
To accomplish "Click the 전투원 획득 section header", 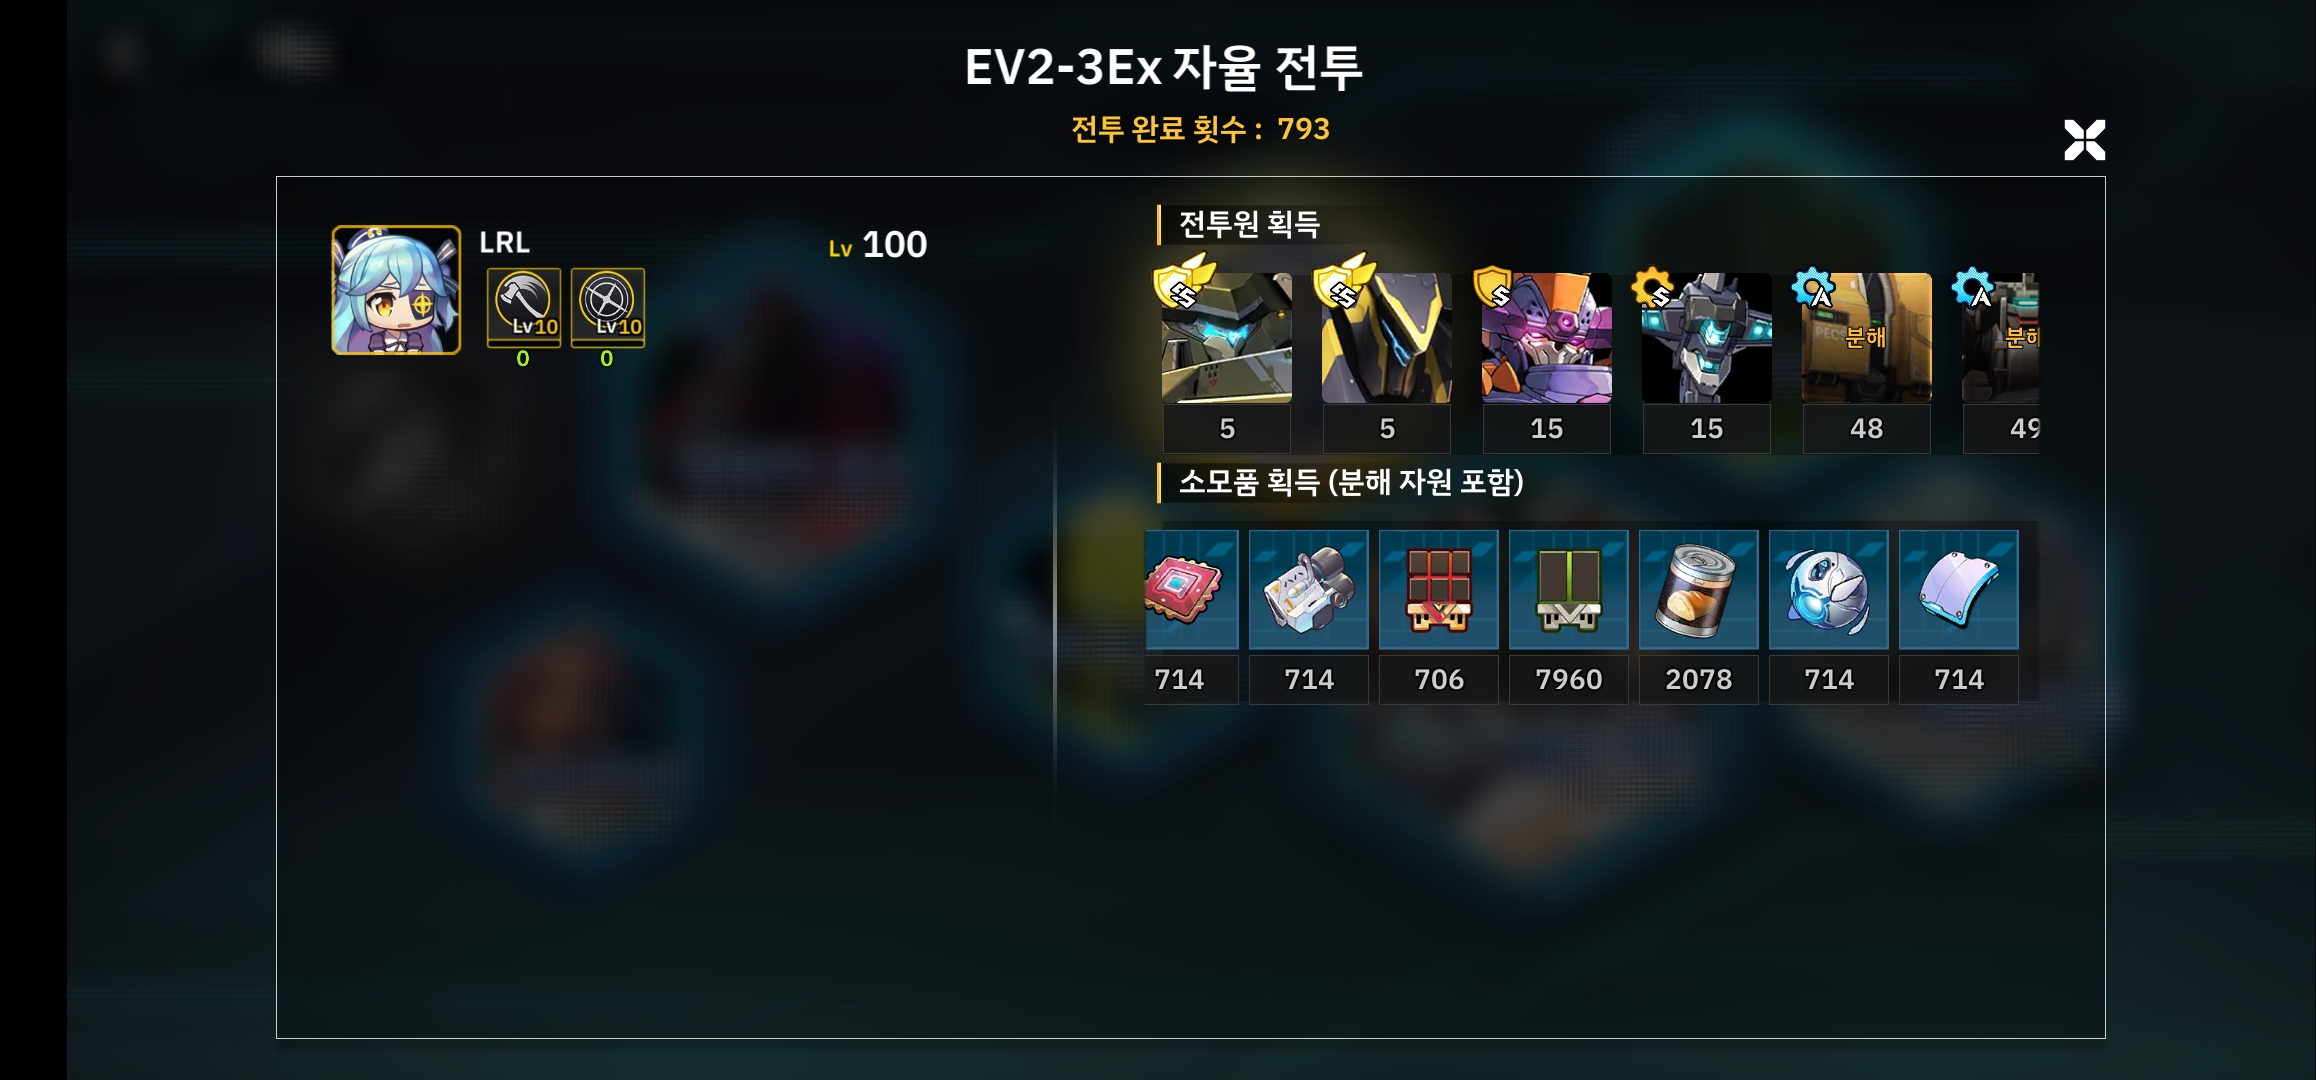I will pyautogui.click(x=1249, y=224).
